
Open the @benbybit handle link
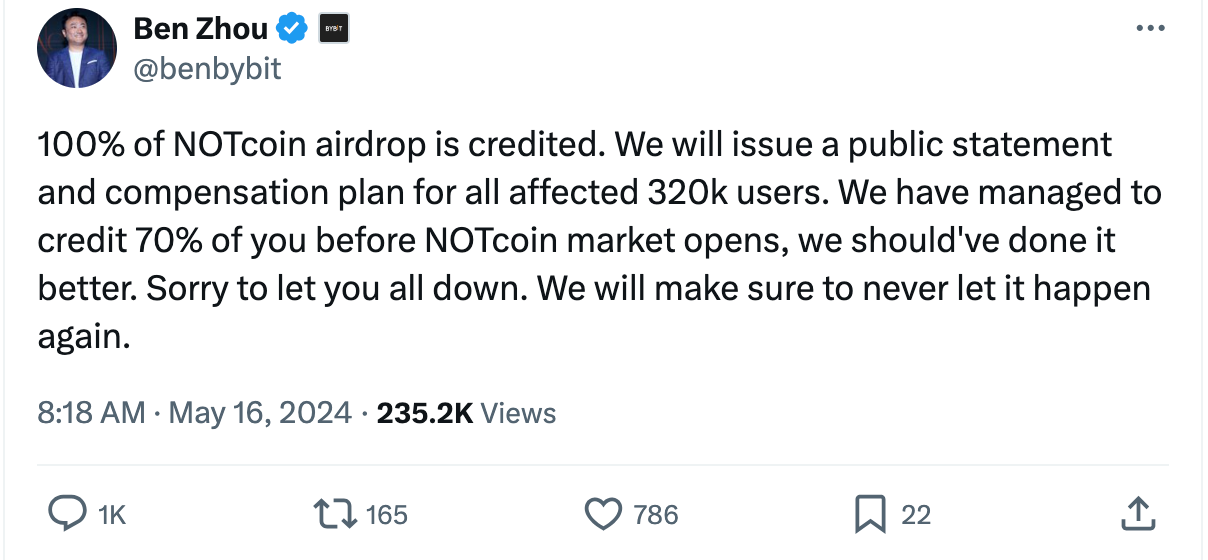pyautogui.click(x=207, y=68)
